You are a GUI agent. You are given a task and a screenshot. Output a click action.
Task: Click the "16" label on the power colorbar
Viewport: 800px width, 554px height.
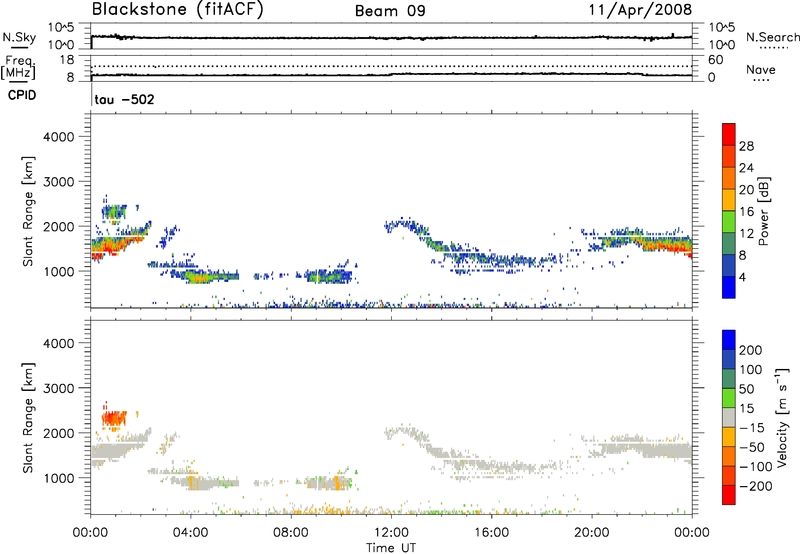tap(746, 212)
